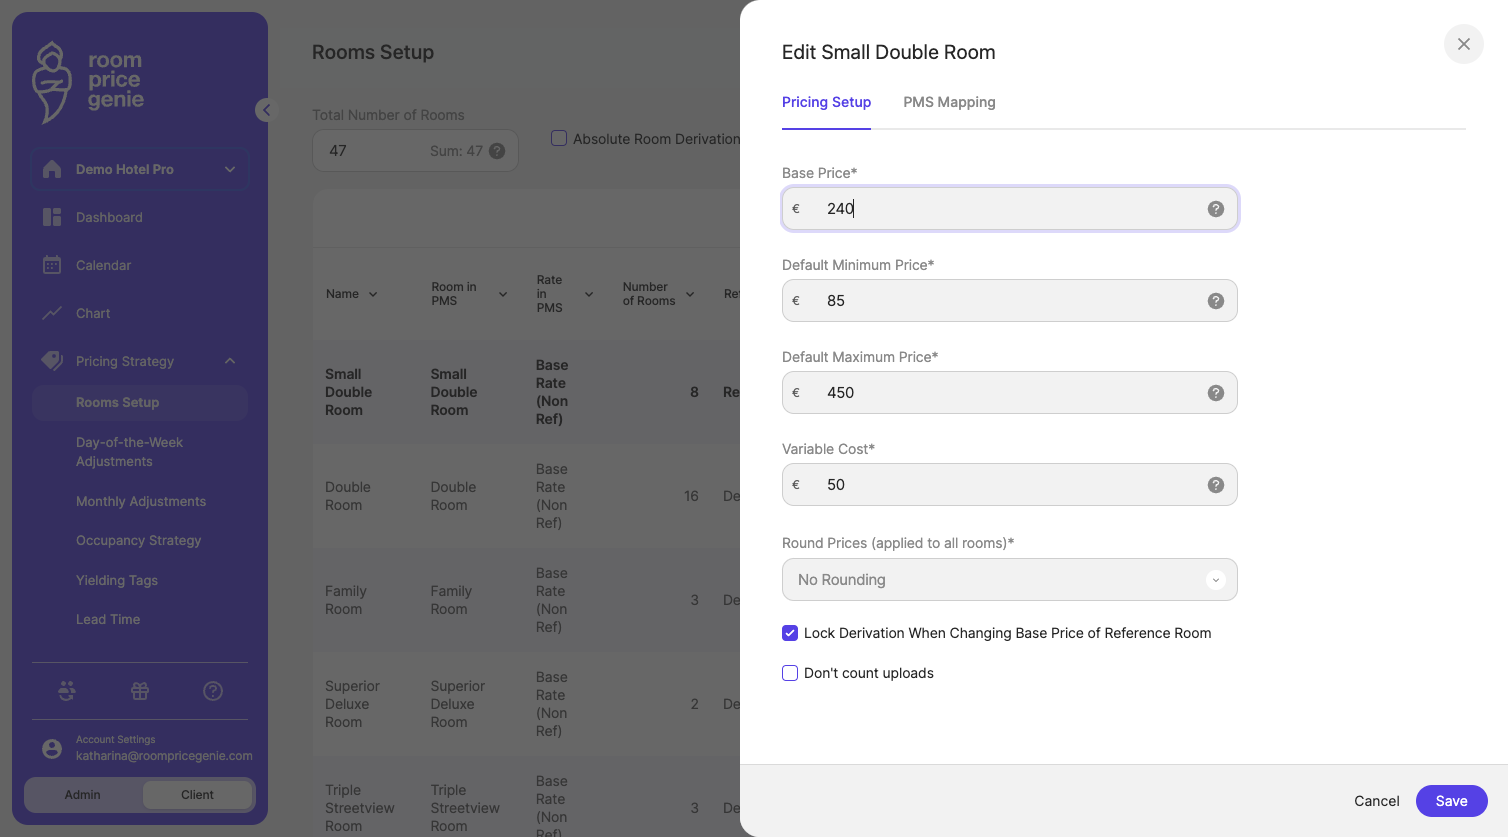Open the community people icon in sidebar
The height and width of the screenshot is (837, 1508).
(67, 691)
